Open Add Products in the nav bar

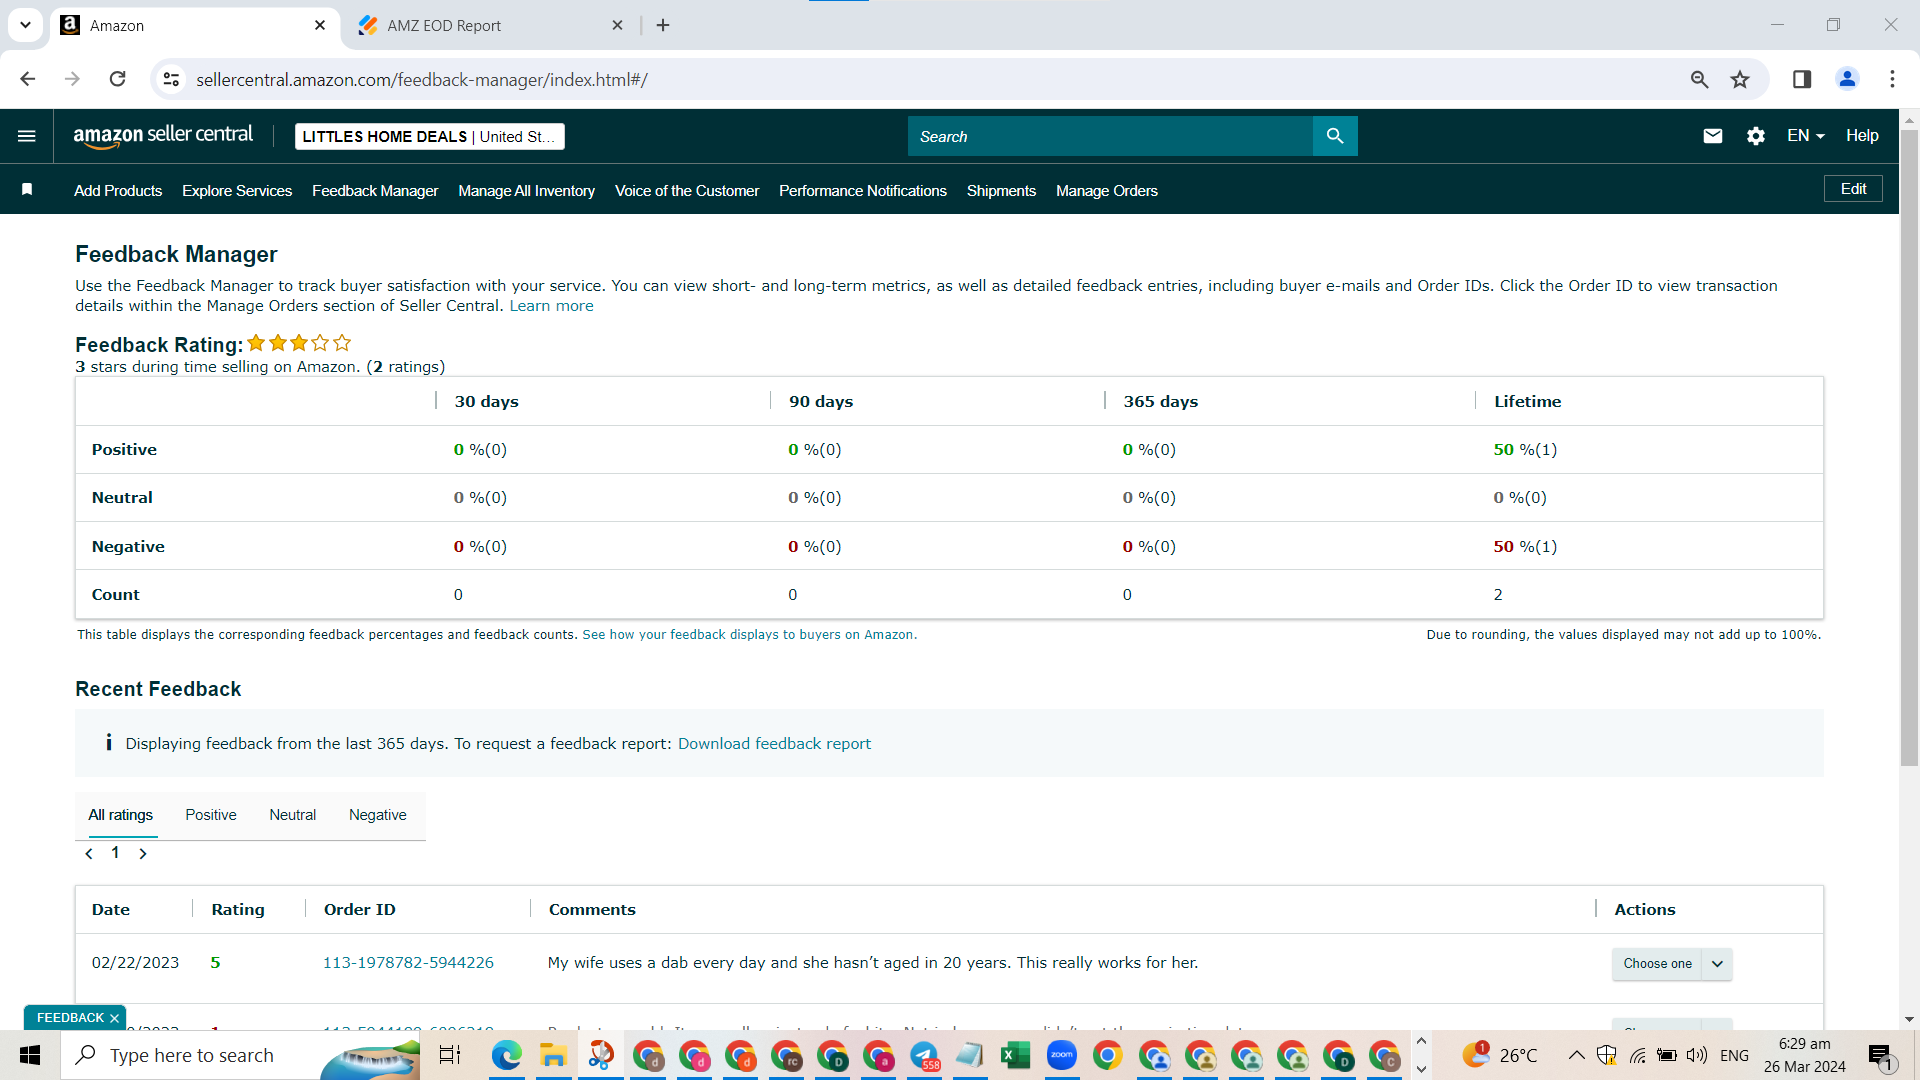click(x=118, y=191)
